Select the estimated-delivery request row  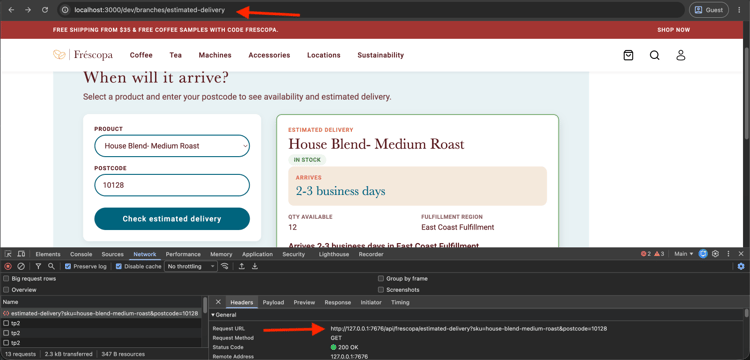tap(100, 314)
